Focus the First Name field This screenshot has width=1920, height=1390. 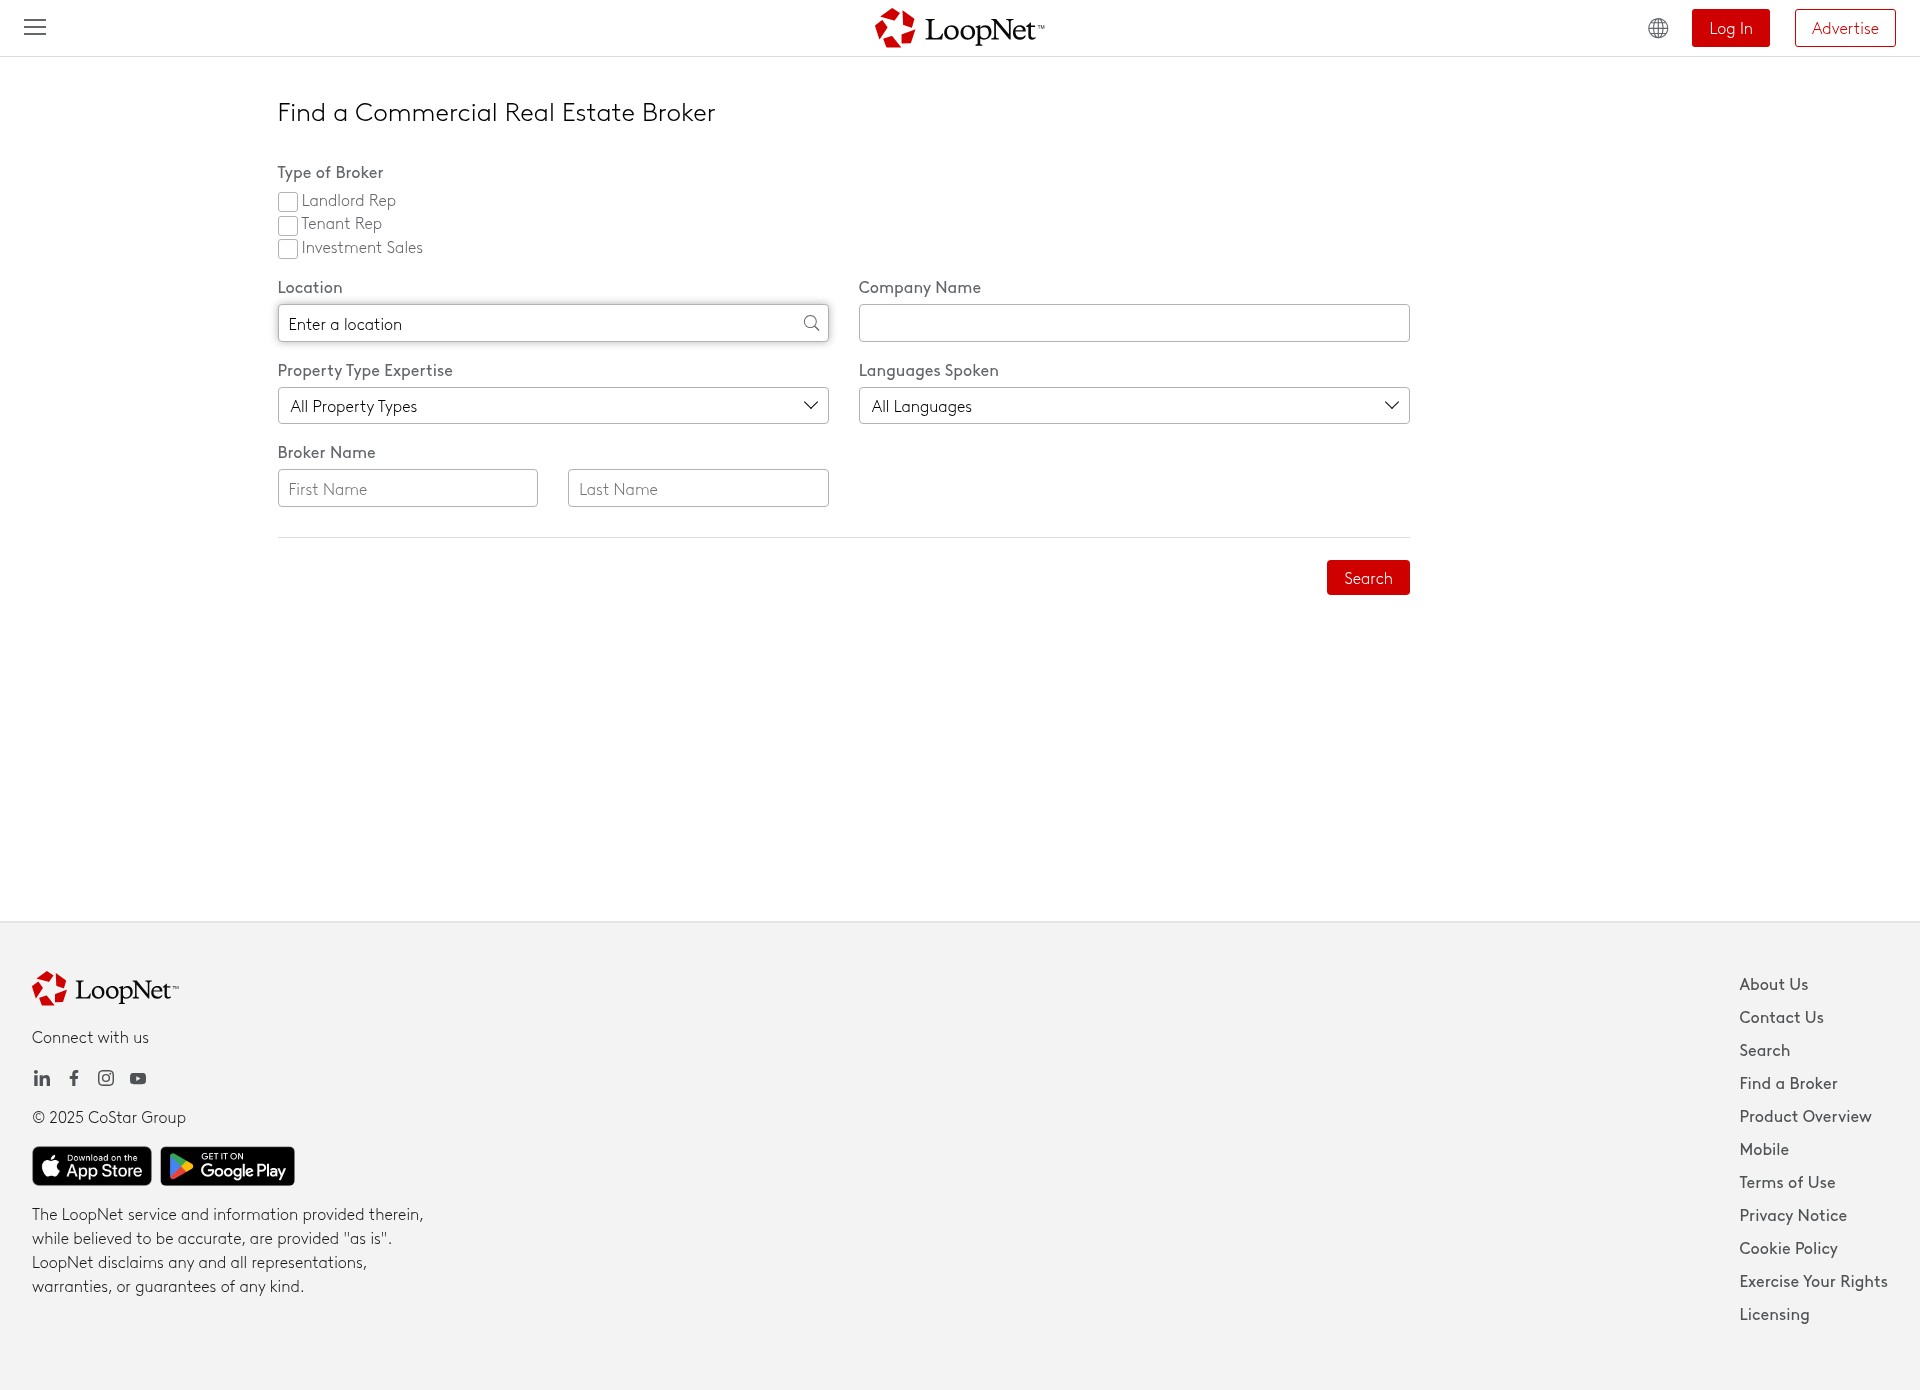point(408,488)
